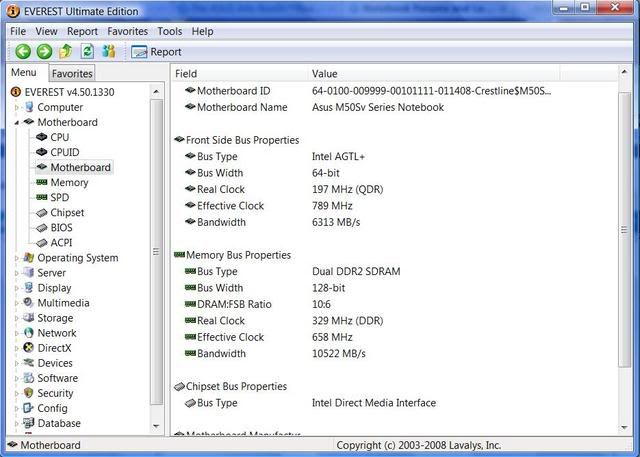Open the Tools menu
Screen dimensions: 640x457
(170, 31)
